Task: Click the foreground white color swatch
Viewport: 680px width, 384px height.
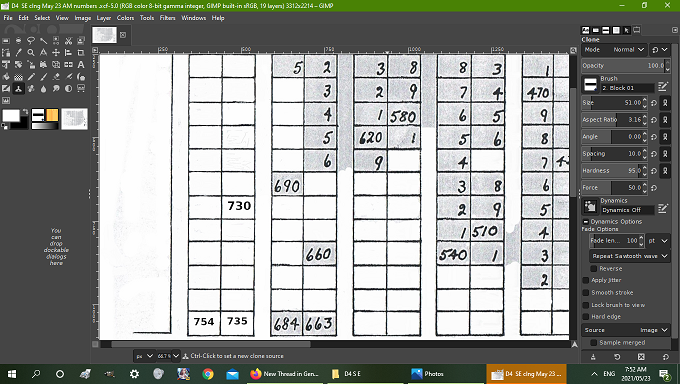Action: click(10, 116)
